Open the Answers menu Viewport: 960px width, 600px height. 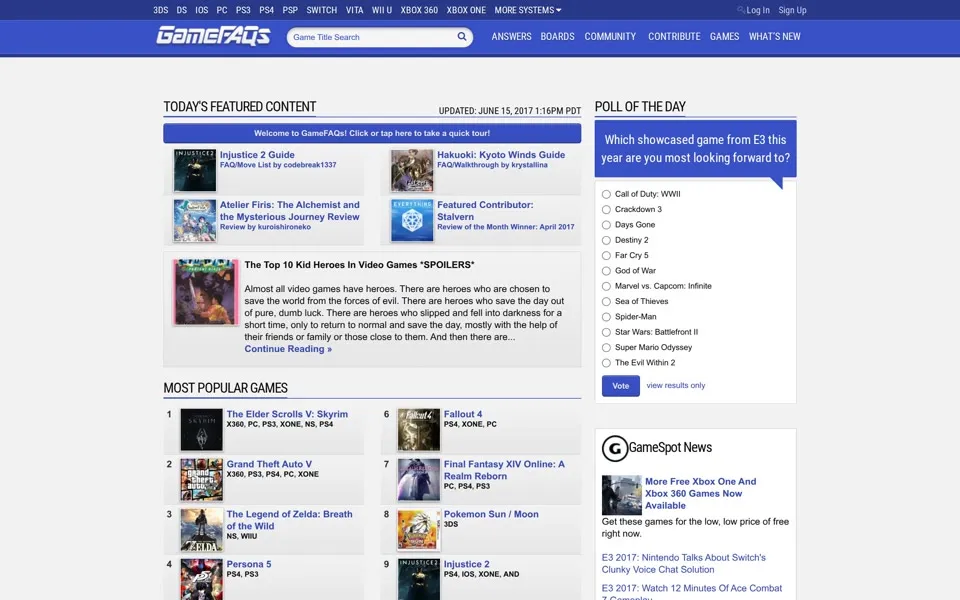click(x=511, y=37)
